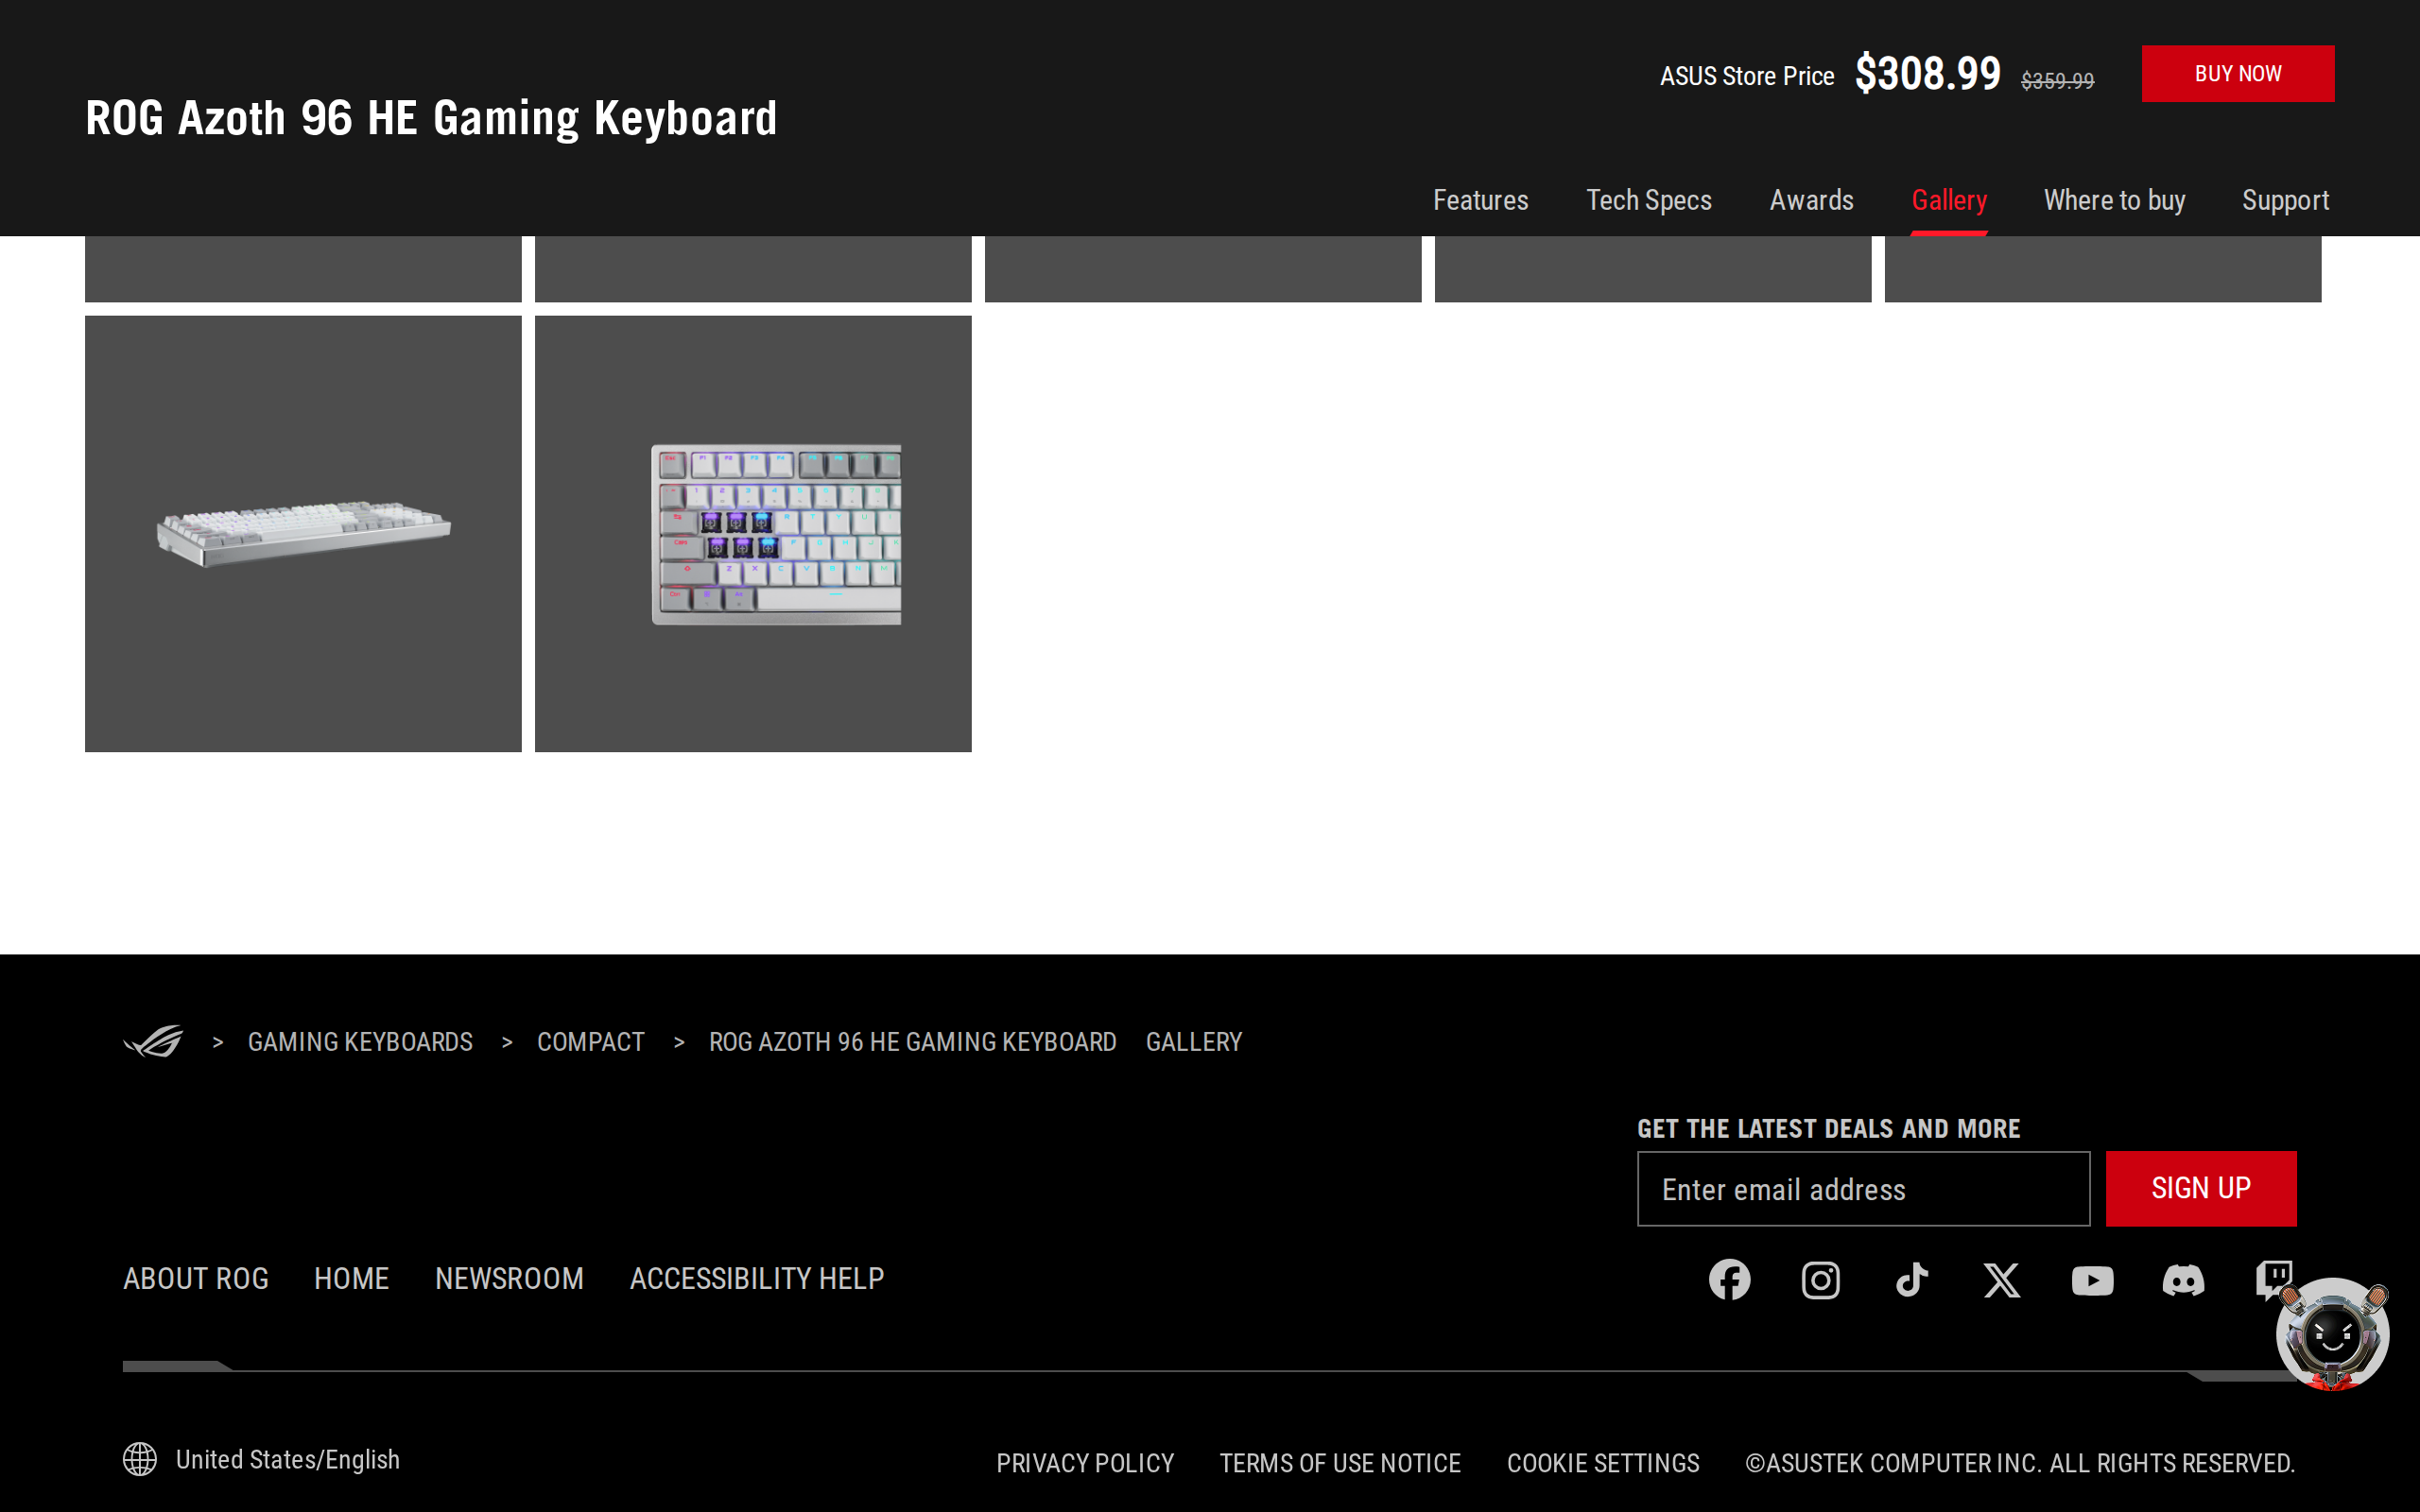
Task: Click the BUY NOW button
Action: pos(2238,73)
